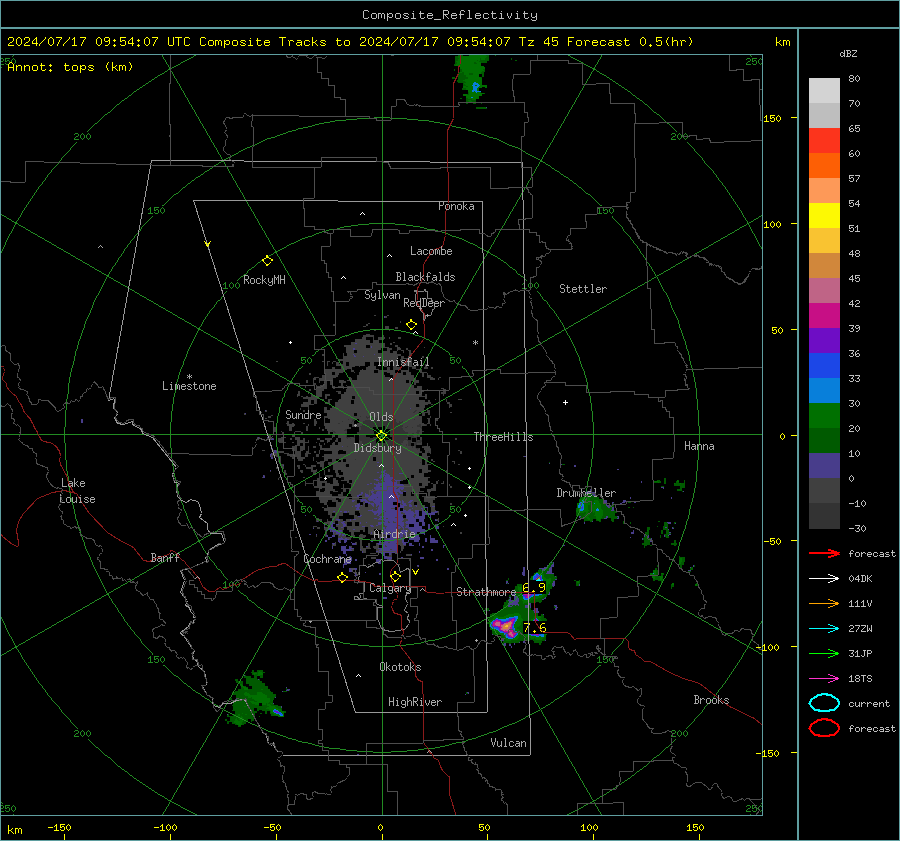
Task: Select the Okotoks label
Action: [400, 667]
